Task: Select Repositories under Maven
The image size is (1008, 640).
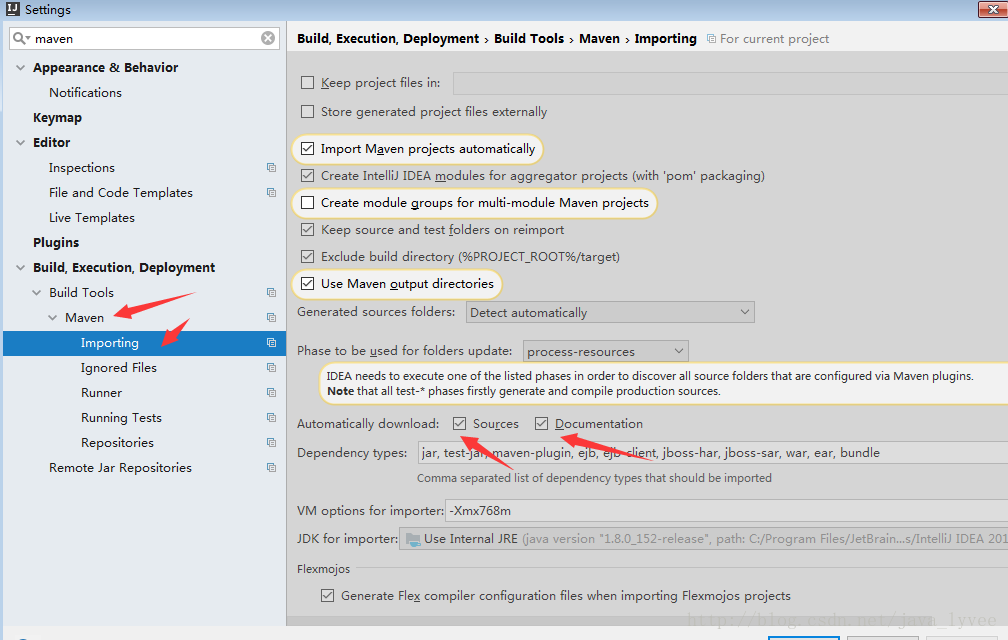Action: 118,443
